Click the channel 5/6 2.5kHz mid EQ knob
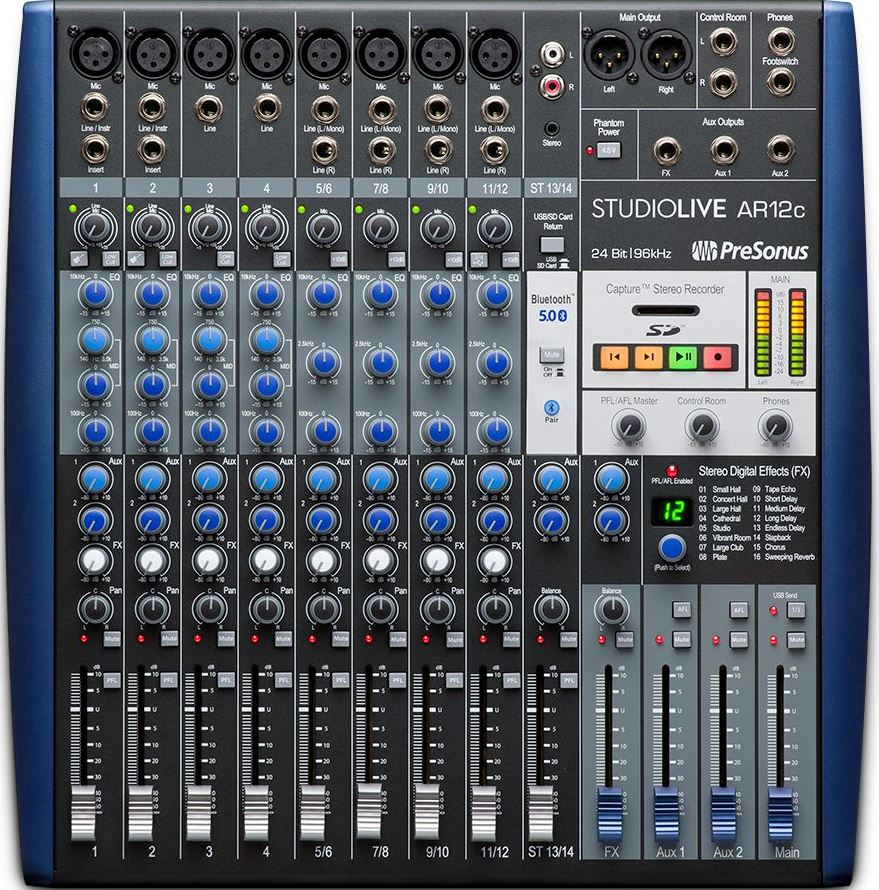879x890 pixels. 324,362
